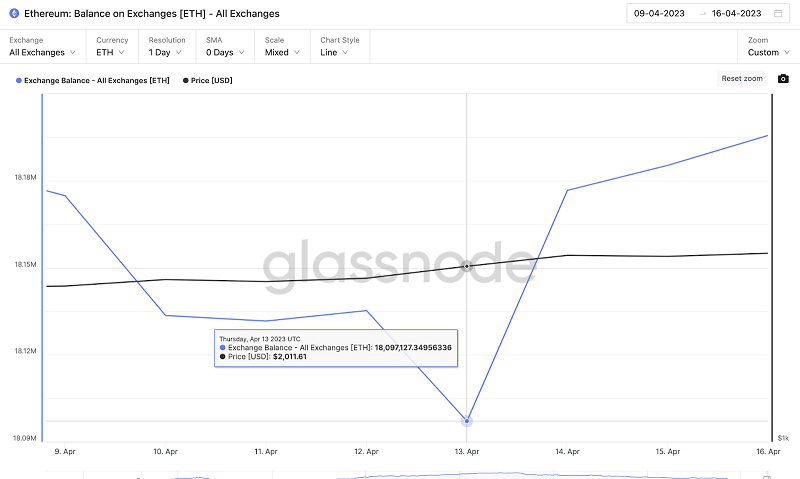Toggle the Price [USD] legend series
Screen dimensions: 800x479
207,80
